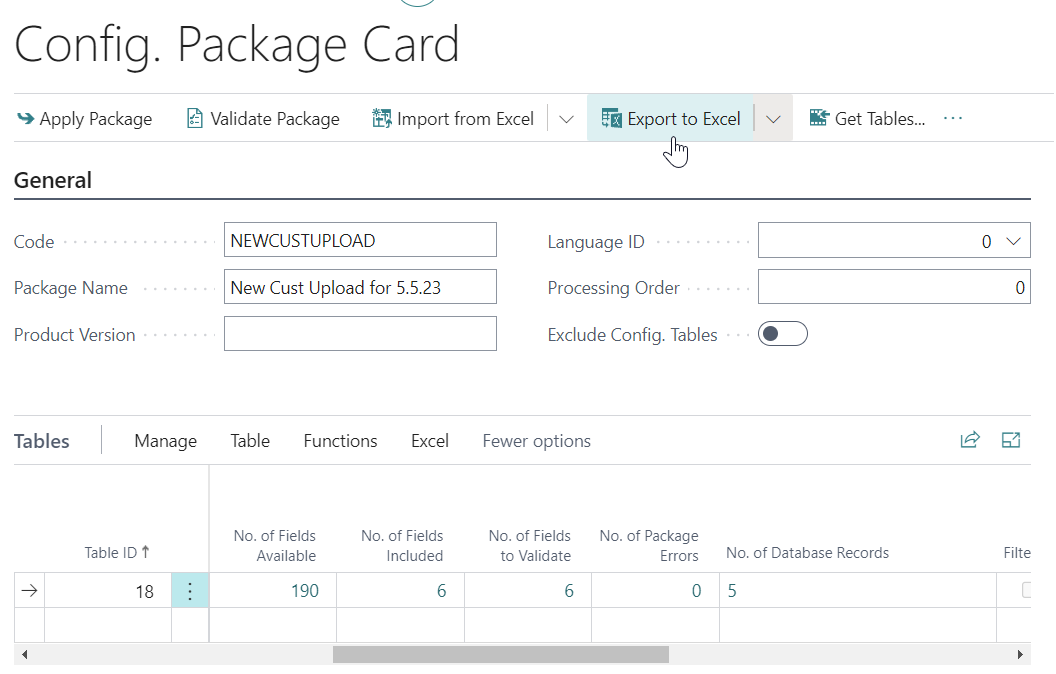Click the Validate Package checklist icon

[195, 119]
